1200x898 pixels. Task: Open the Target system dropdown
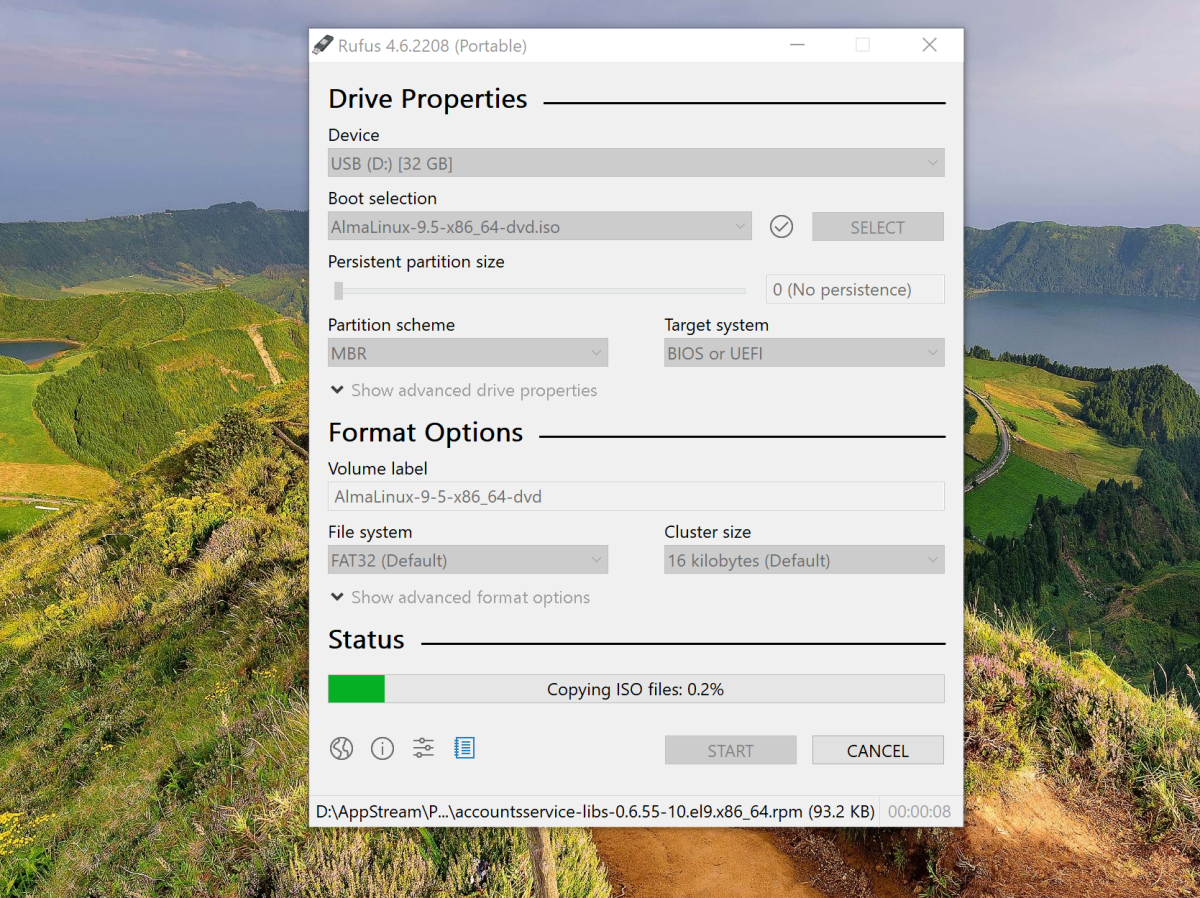[x=804, y=353]
